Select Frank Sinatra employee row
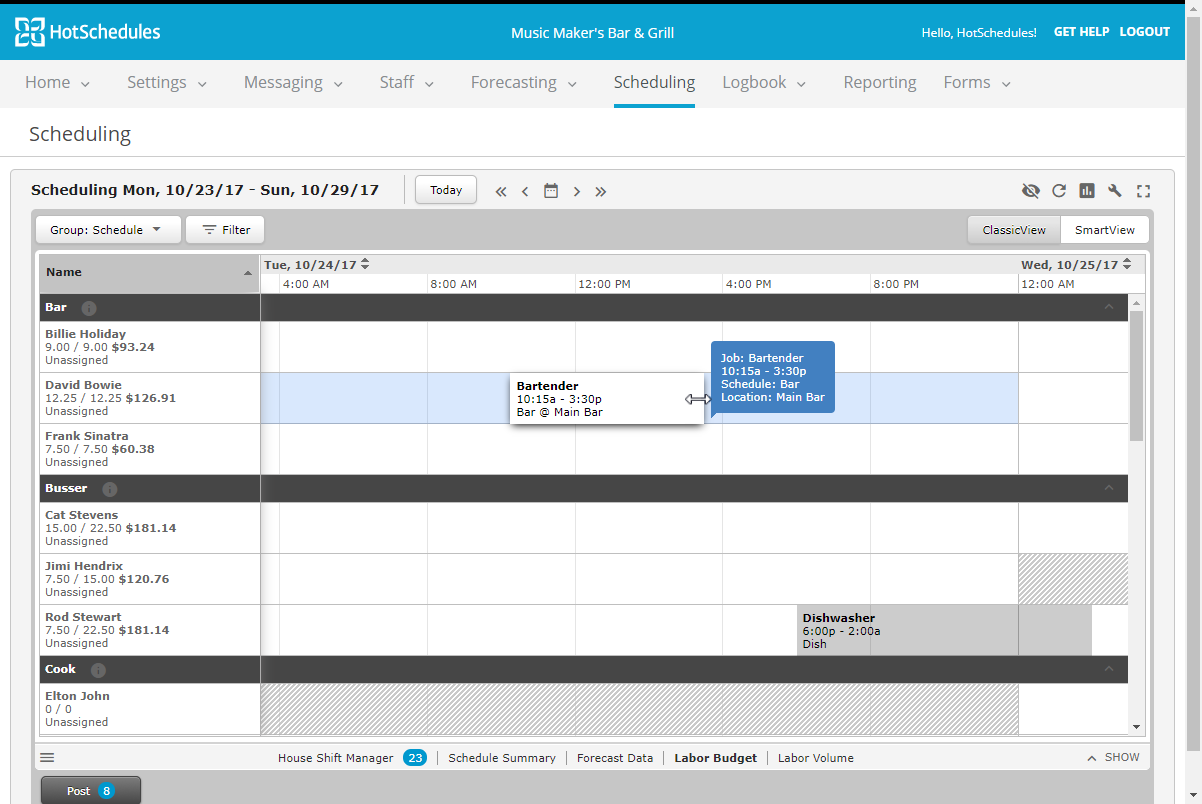Viewport: 1202px width, 804px height. pyautogui.click(x=150, y=449)
